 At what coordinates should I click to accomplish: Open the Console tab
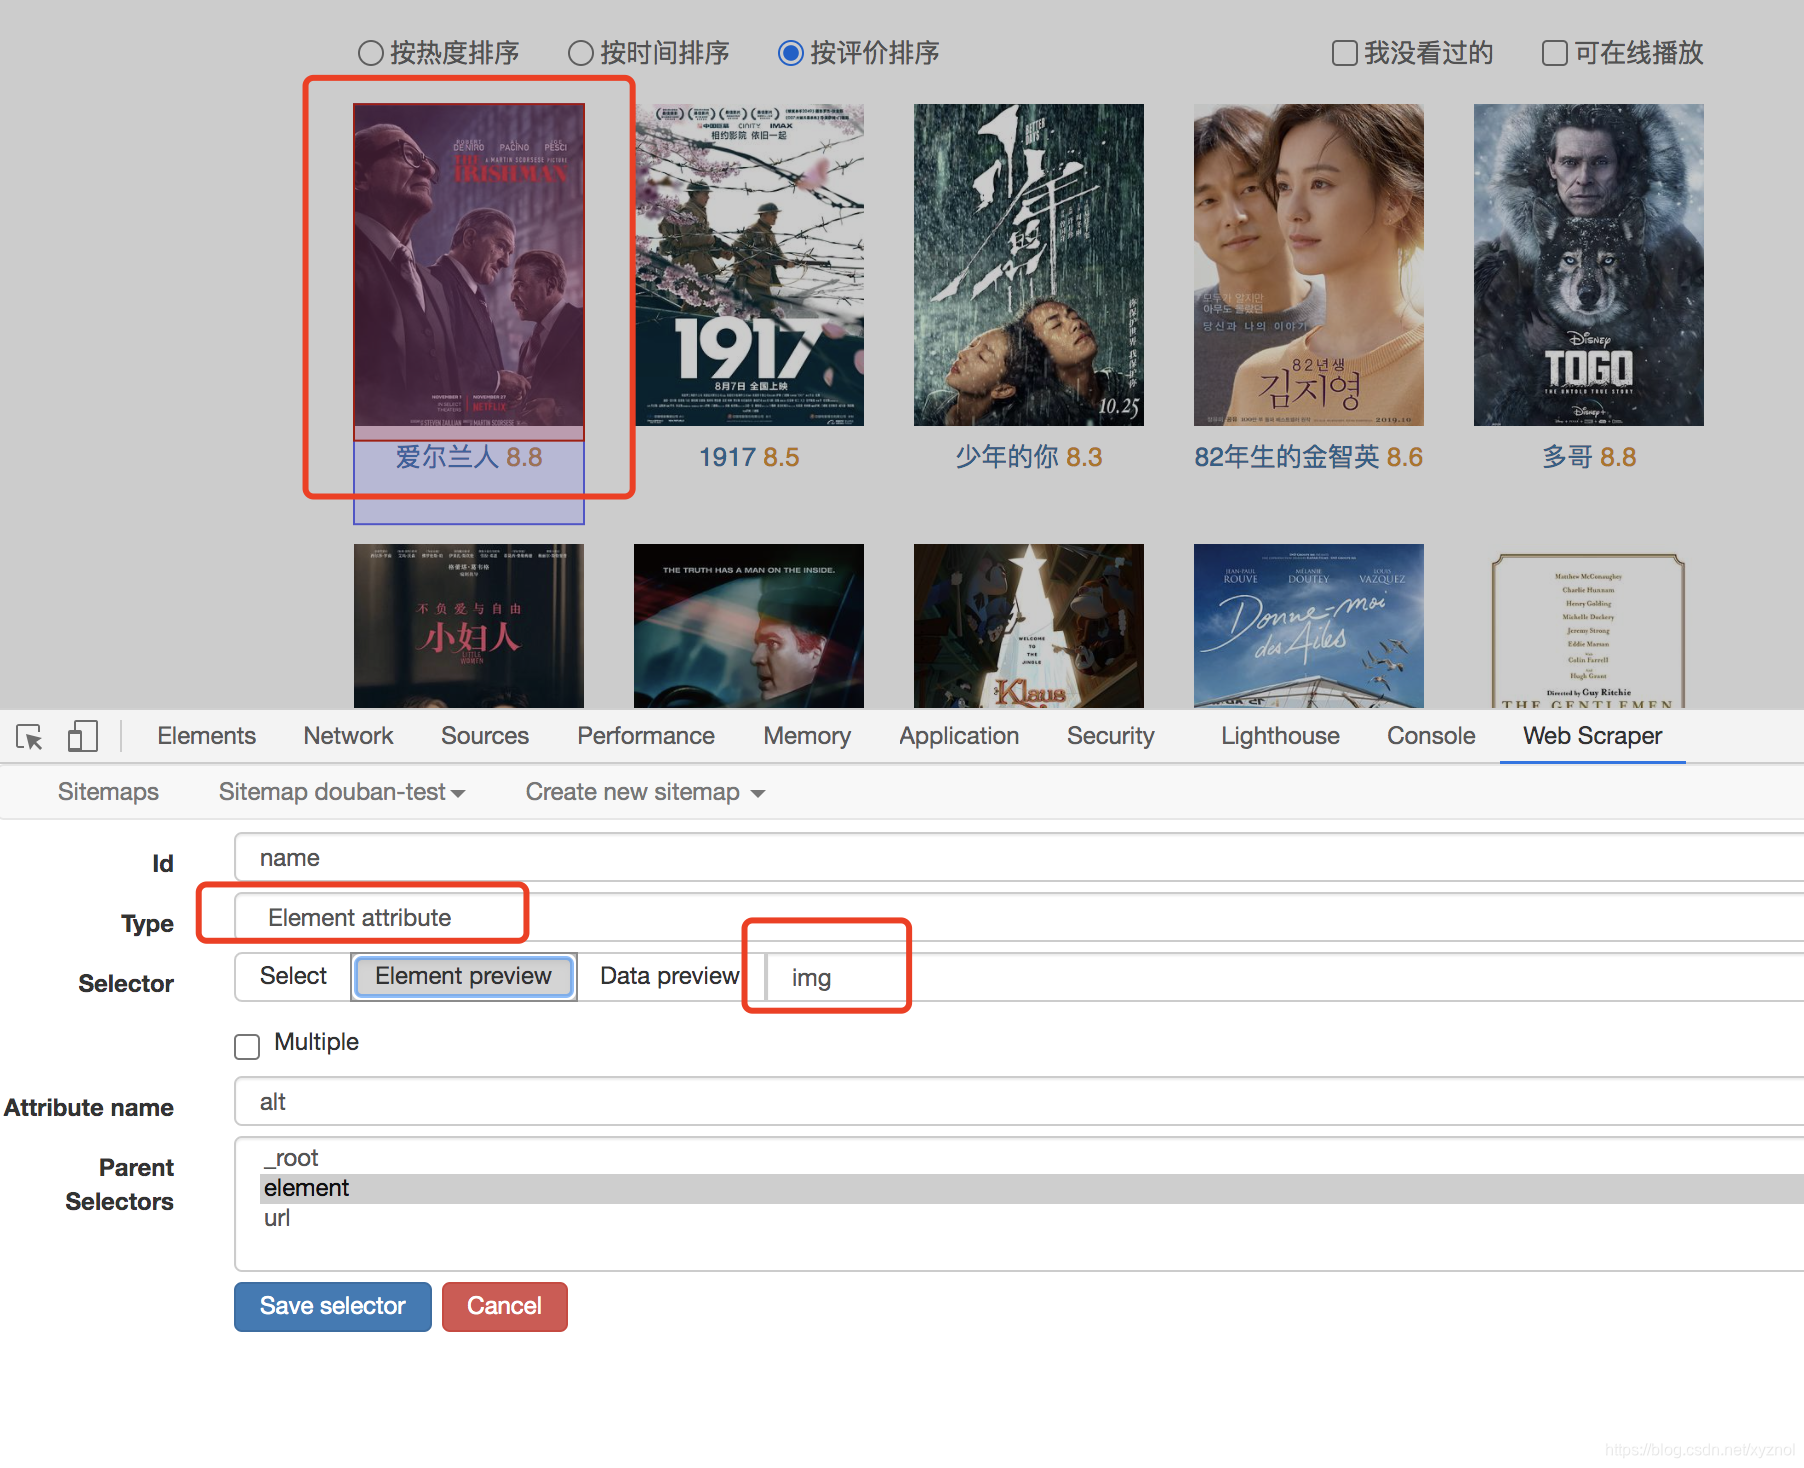[x=1431, y=736]
